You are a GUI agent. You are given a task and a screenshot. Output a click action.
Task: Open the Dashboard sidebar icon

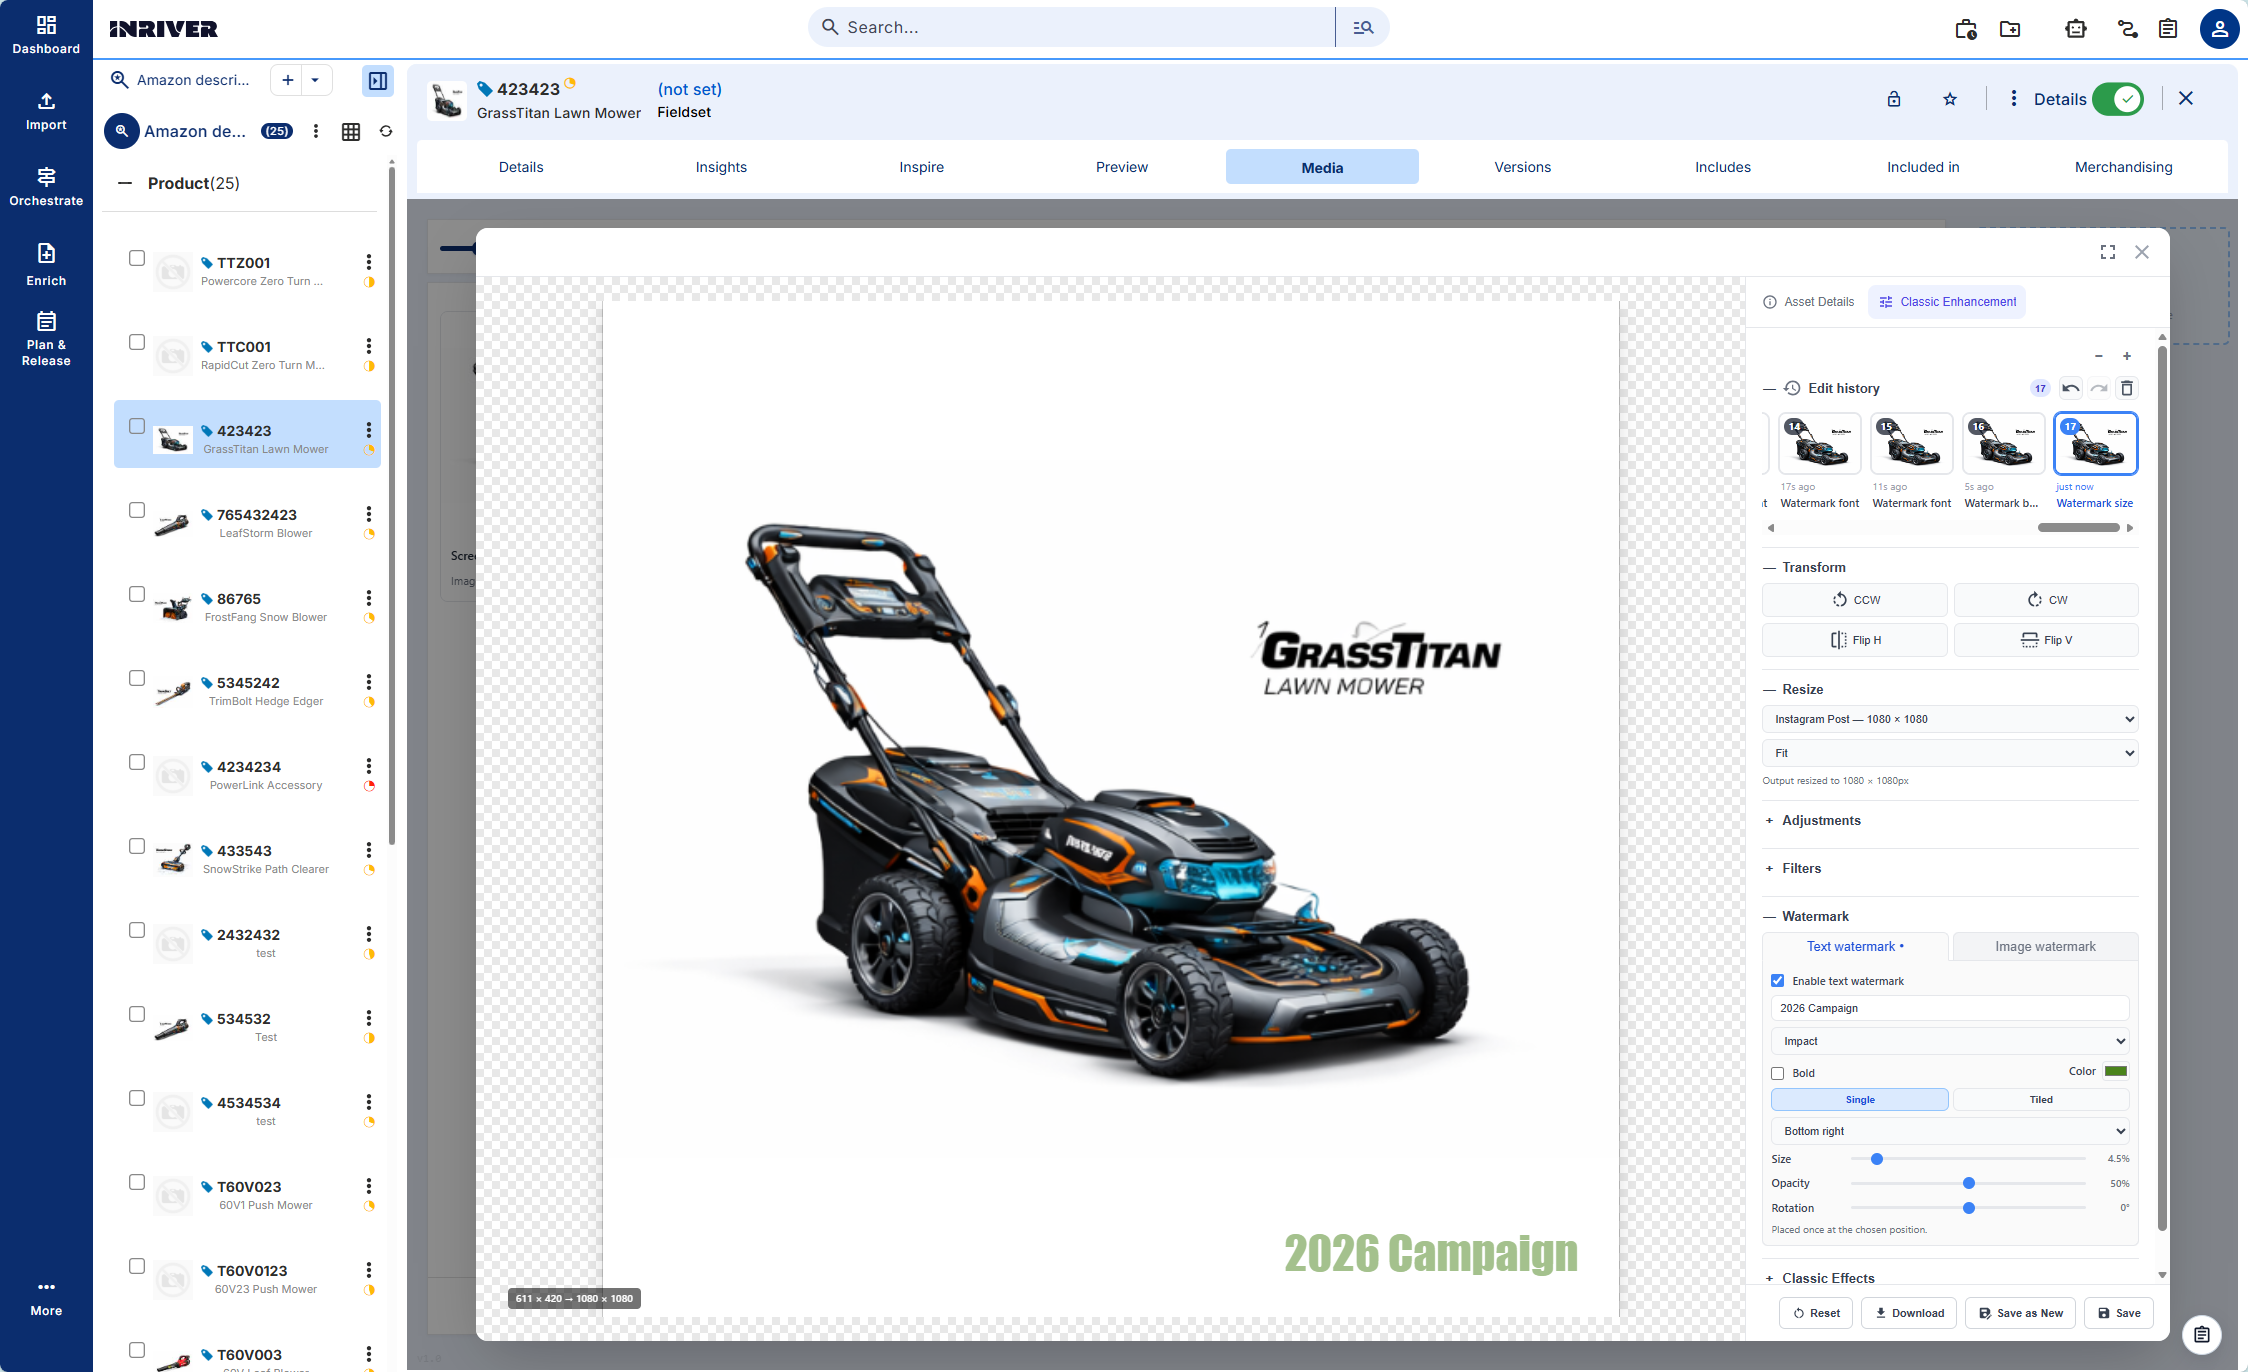click(x=46, y=34)
